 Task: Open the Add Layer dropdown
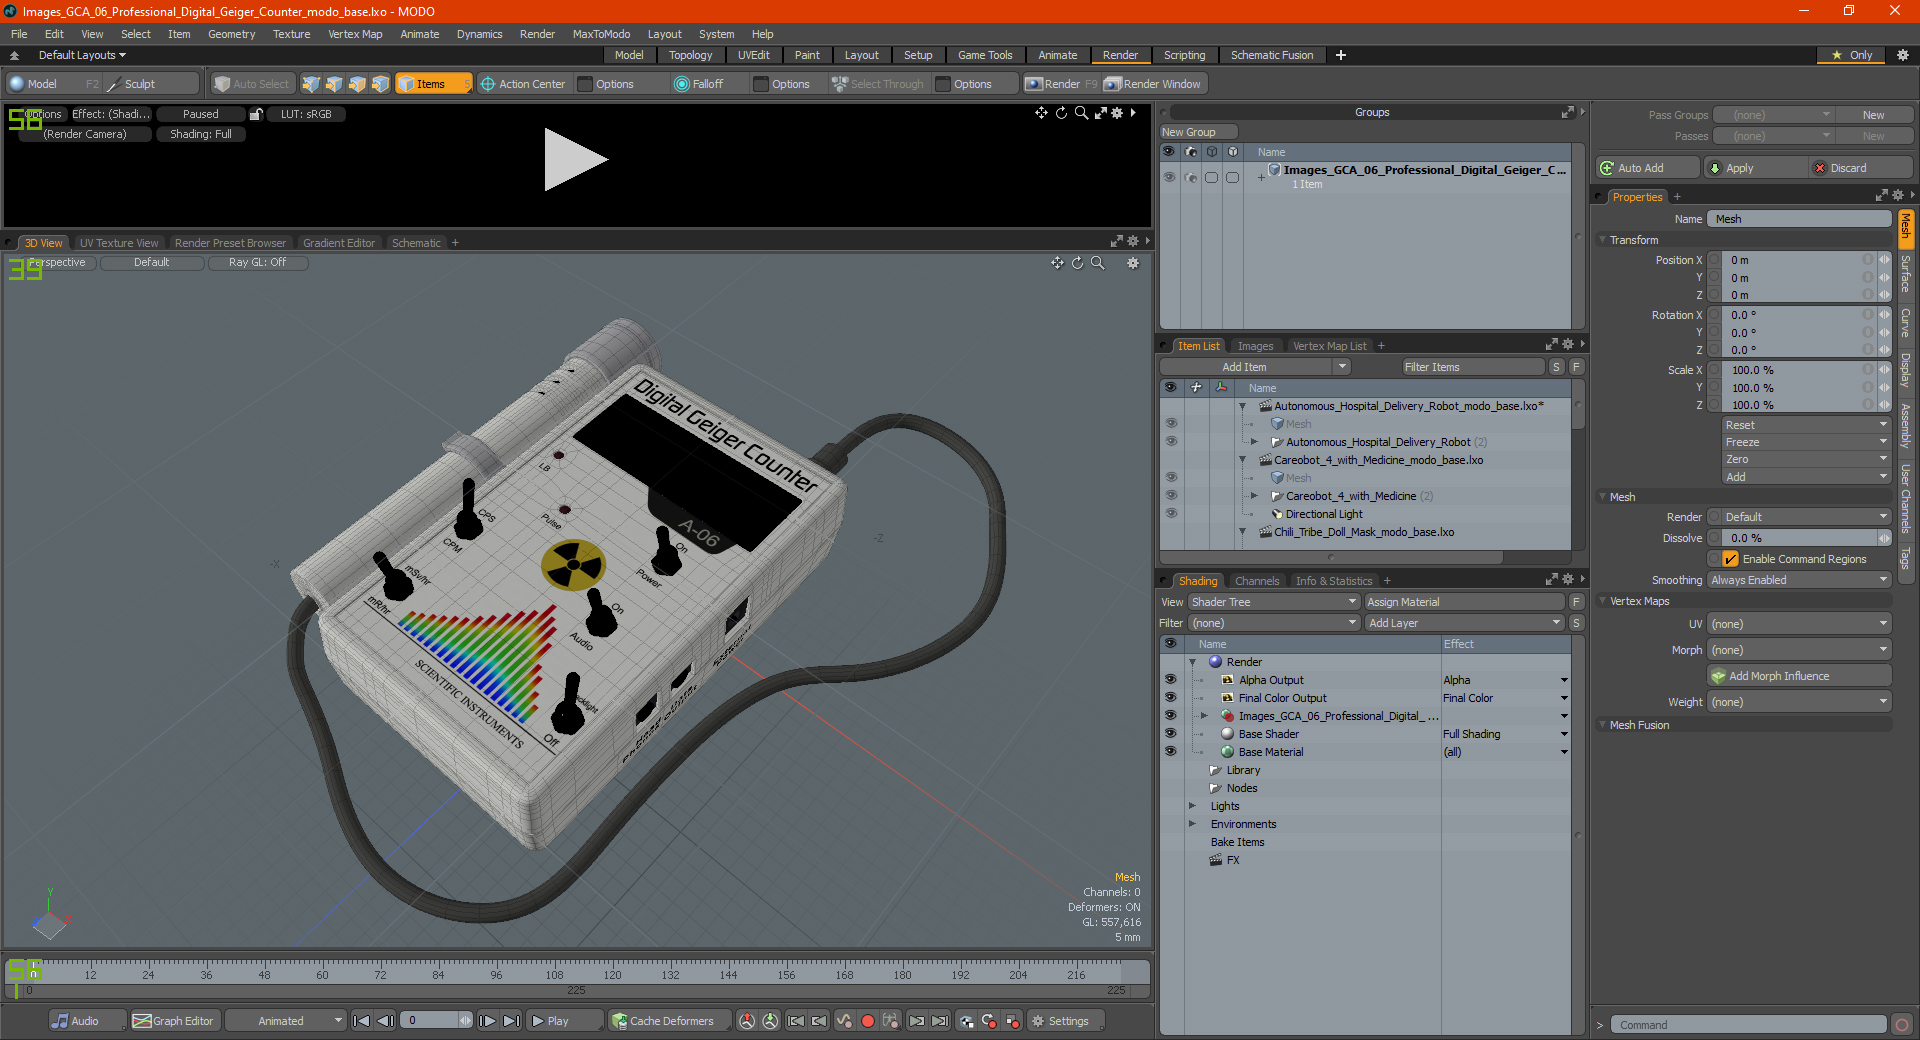[x=1464, y=623]
